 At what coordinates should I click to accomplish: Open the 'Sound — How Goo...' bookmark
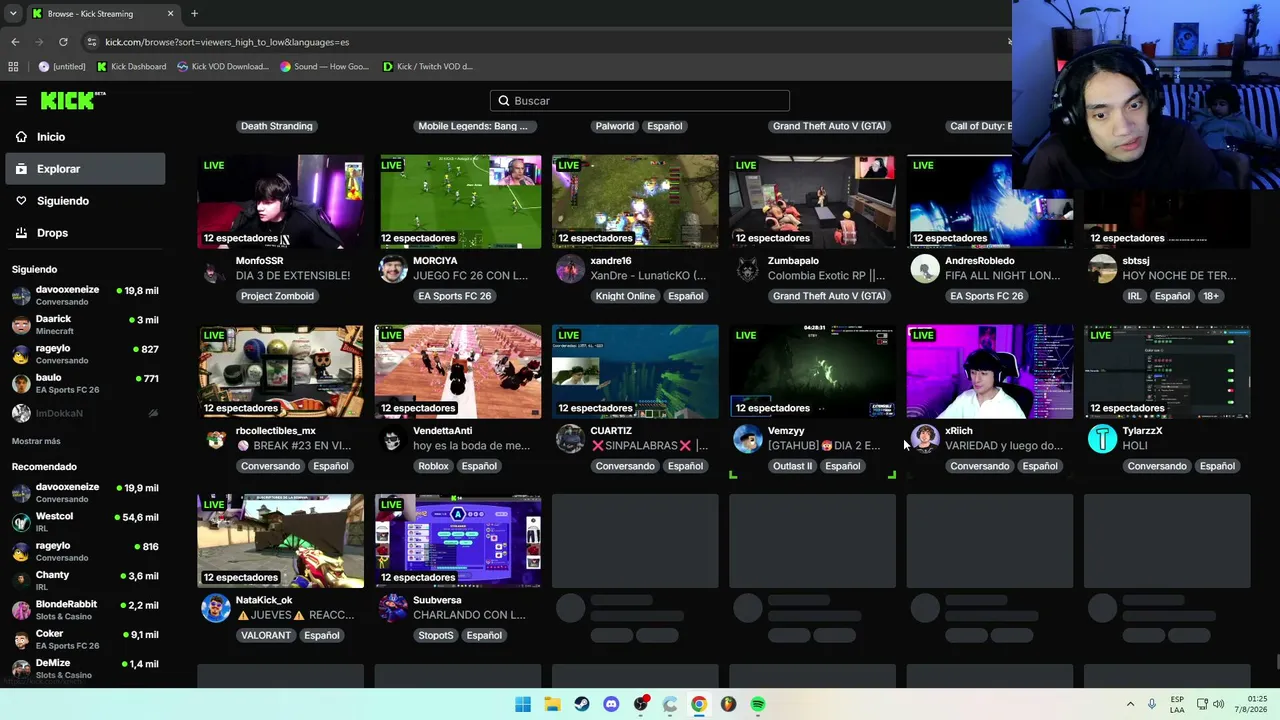(x=324, y=67)
